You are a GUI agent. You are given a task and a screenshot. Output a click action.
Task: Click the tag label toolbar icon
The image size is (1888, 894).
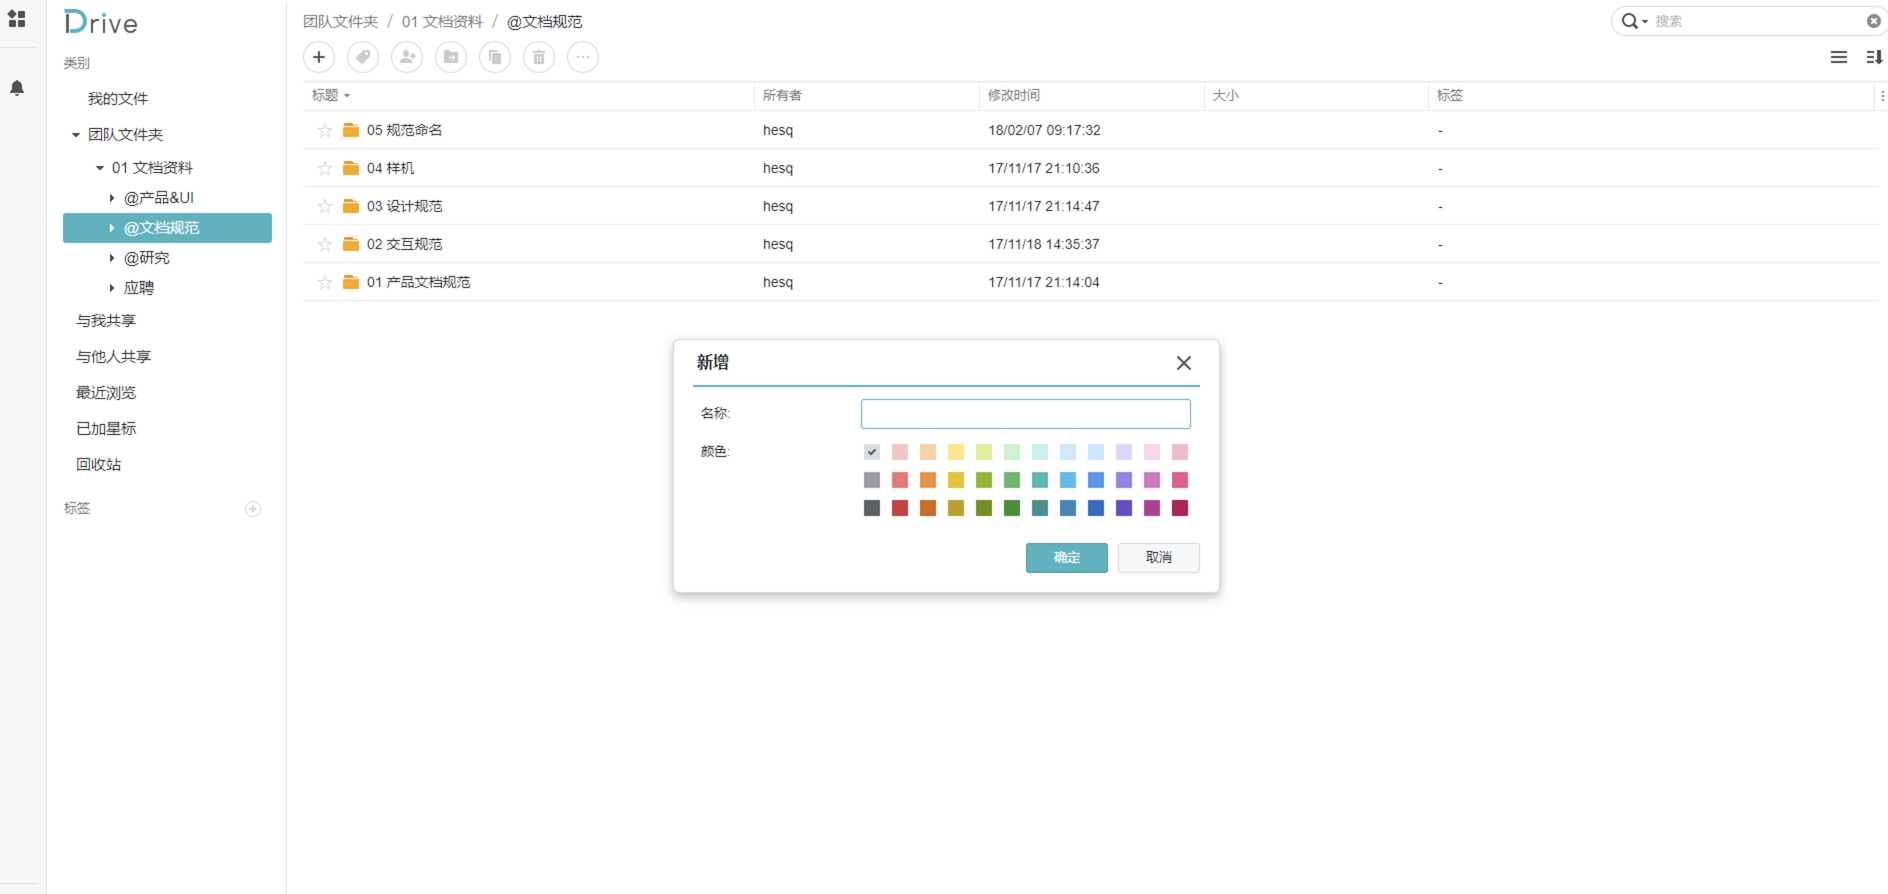[x=363, y=57]
